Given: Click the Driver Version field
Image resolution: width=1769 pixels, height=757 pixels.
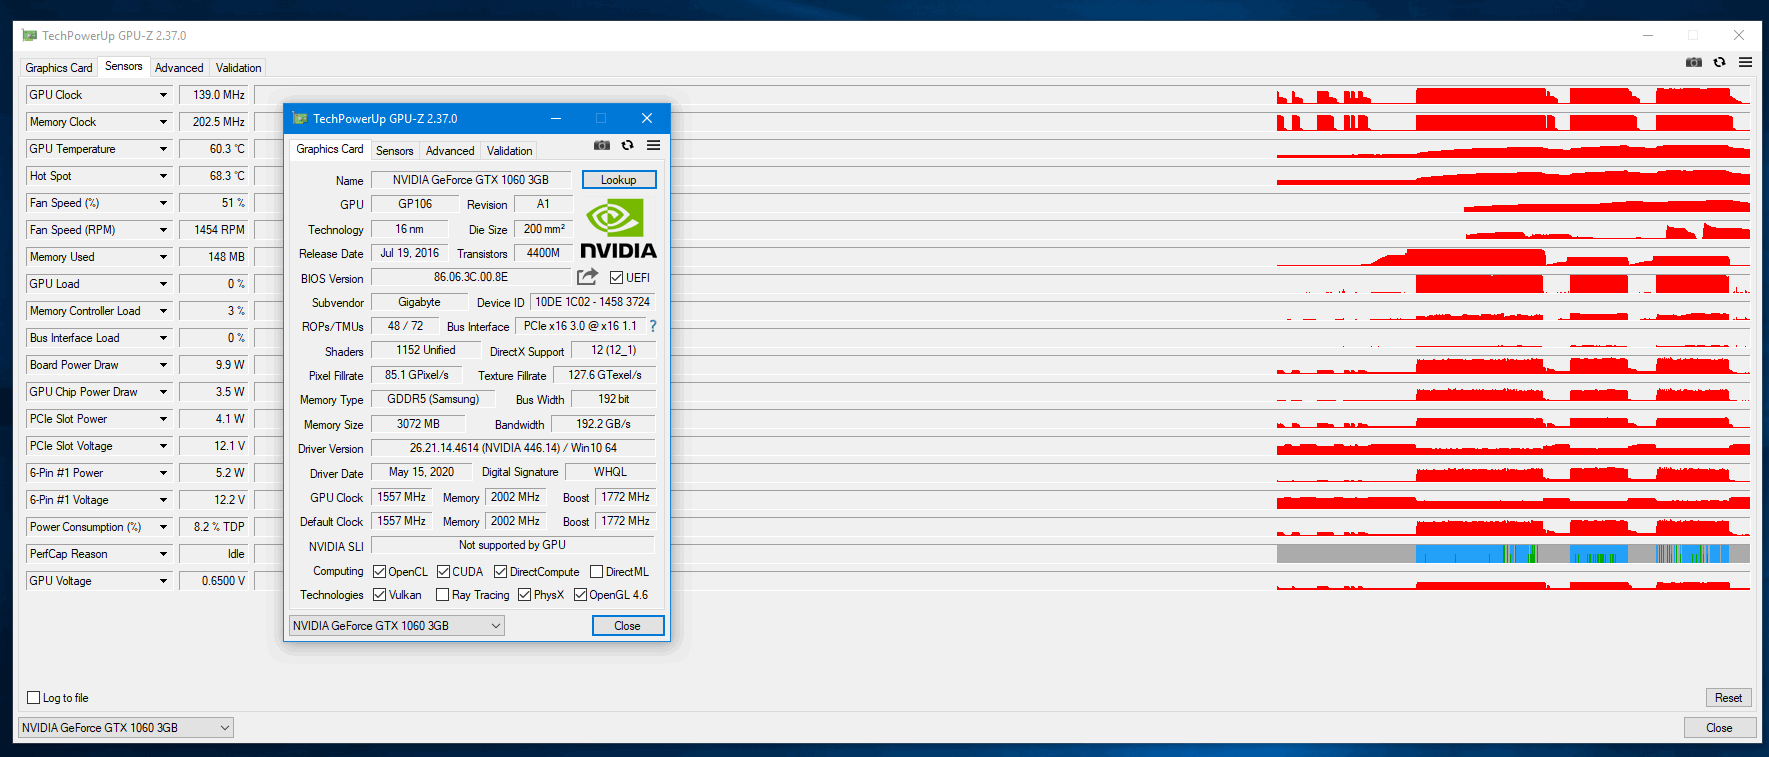Looking at the screenshot, I should pyautogui.click(x=513, y=448).
